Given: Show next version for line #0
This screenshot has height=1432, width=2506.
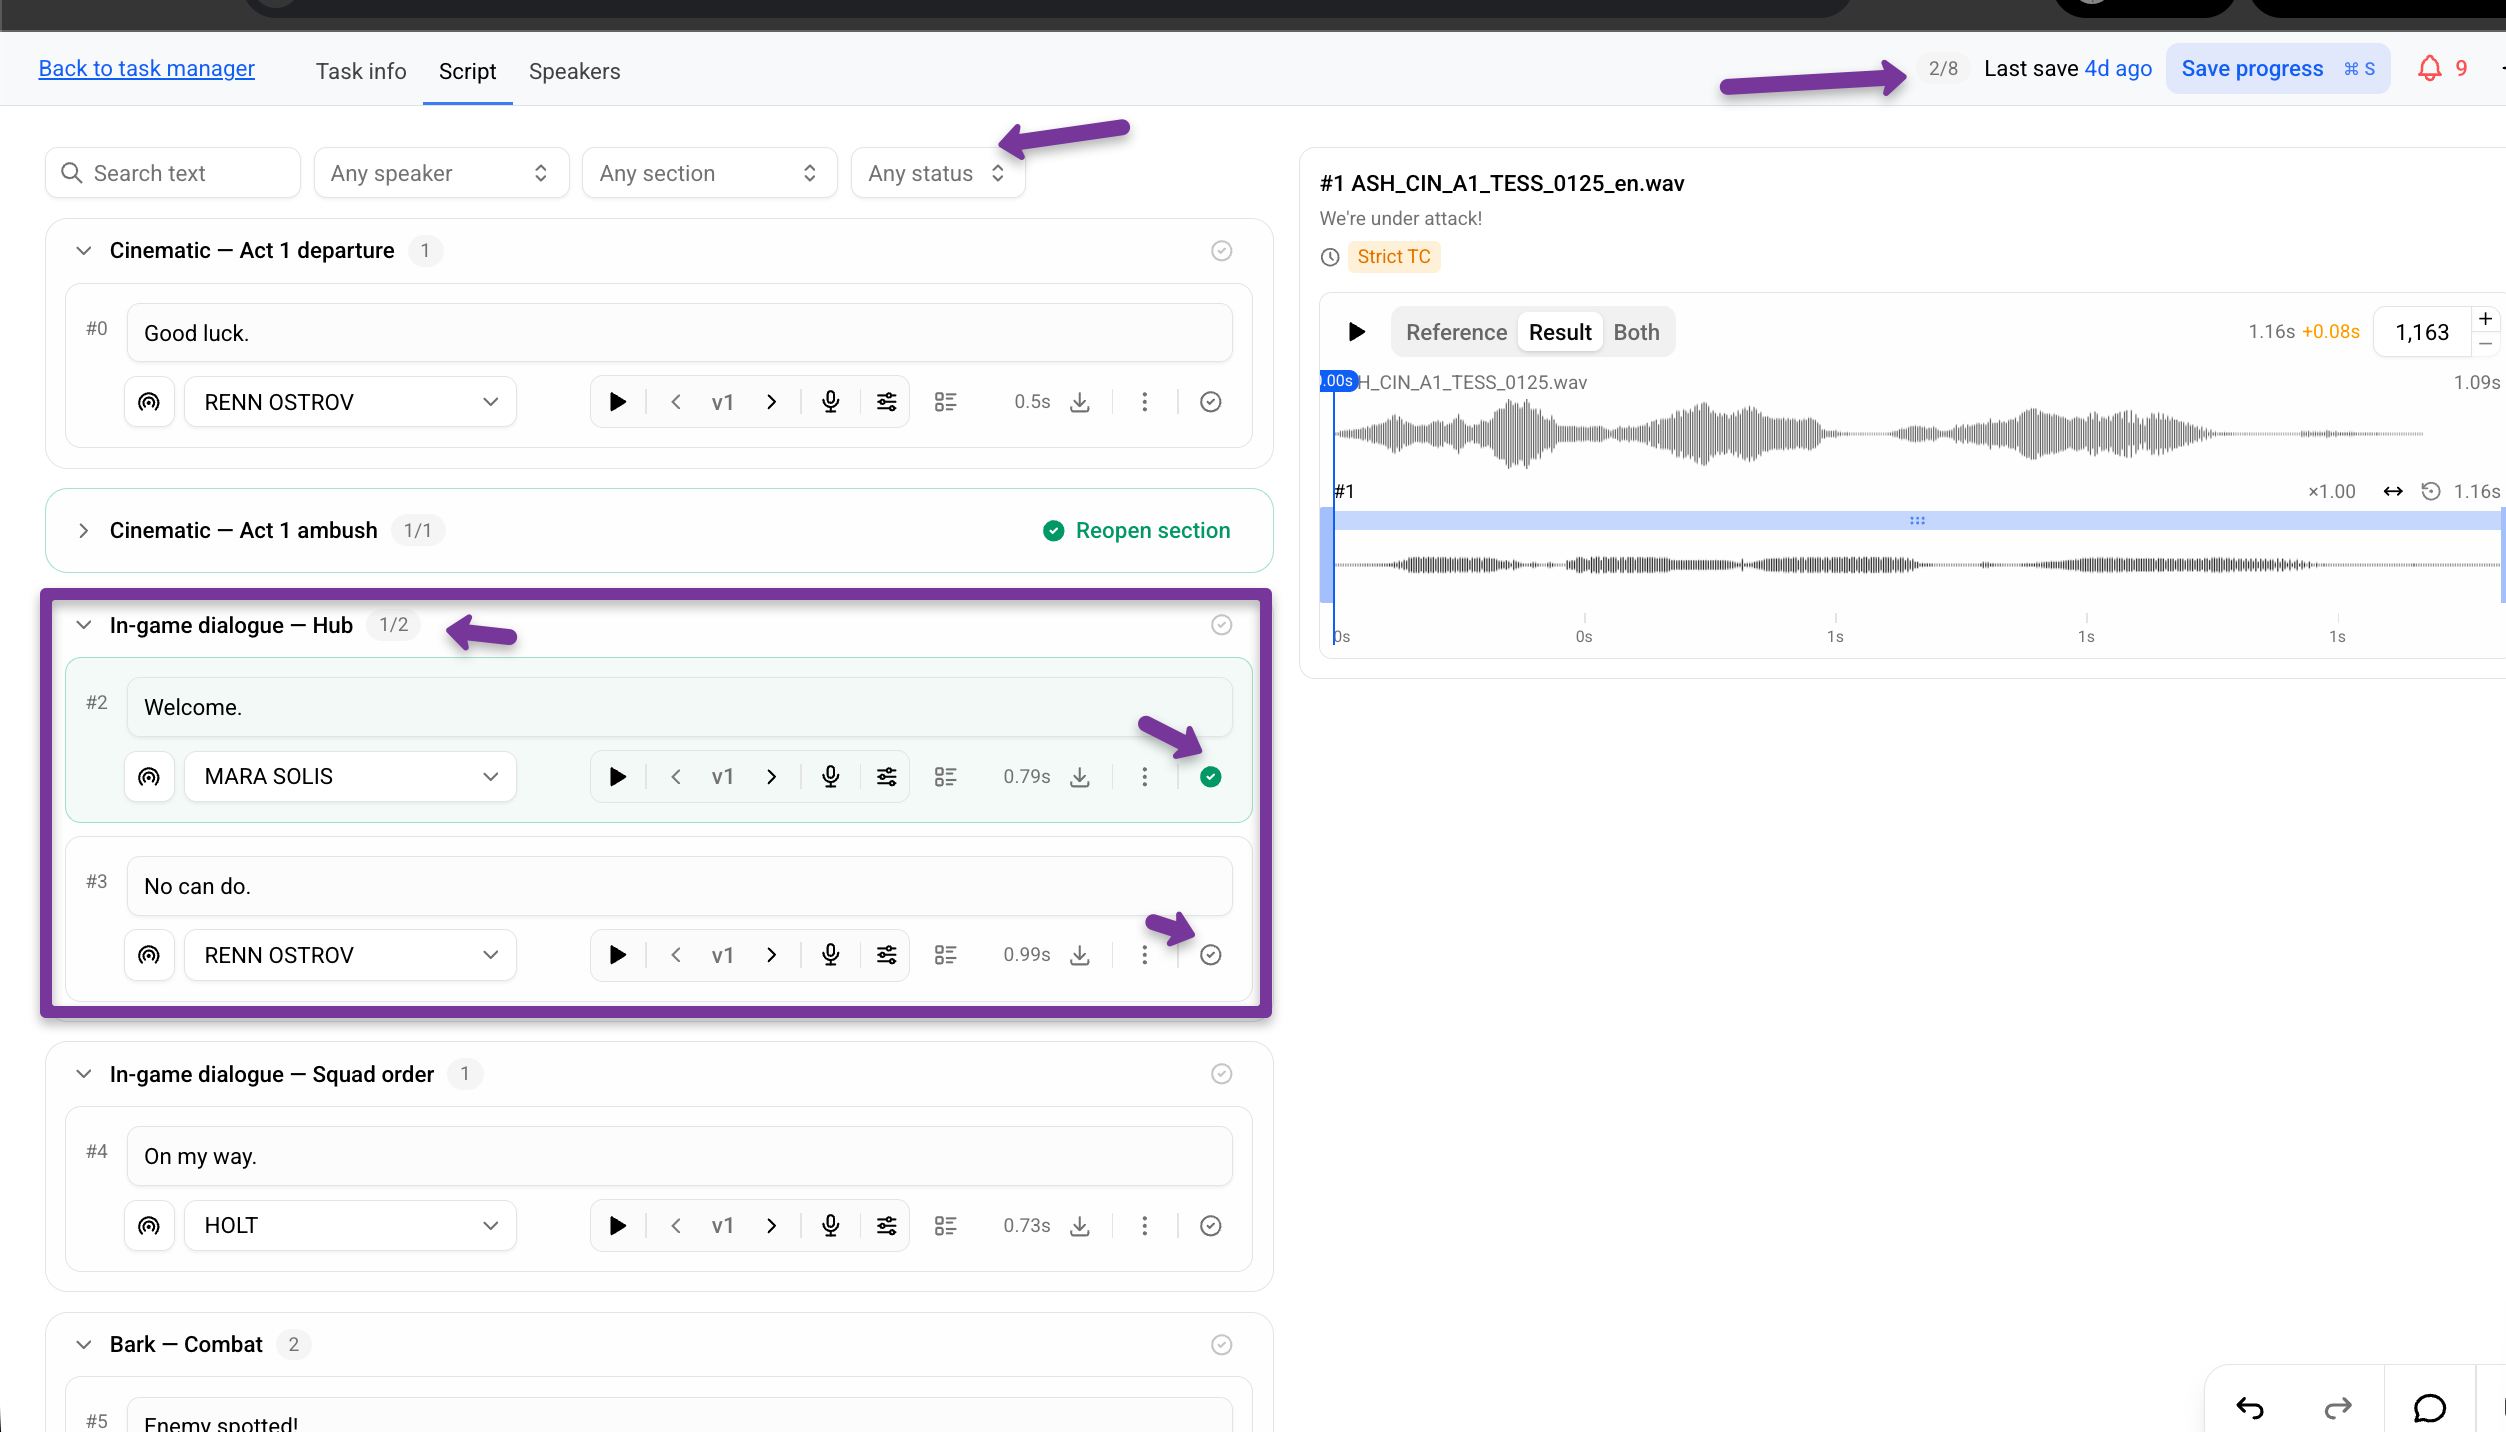Looking at the screenshot, I should pyautogui.click(x=771, y=402).
